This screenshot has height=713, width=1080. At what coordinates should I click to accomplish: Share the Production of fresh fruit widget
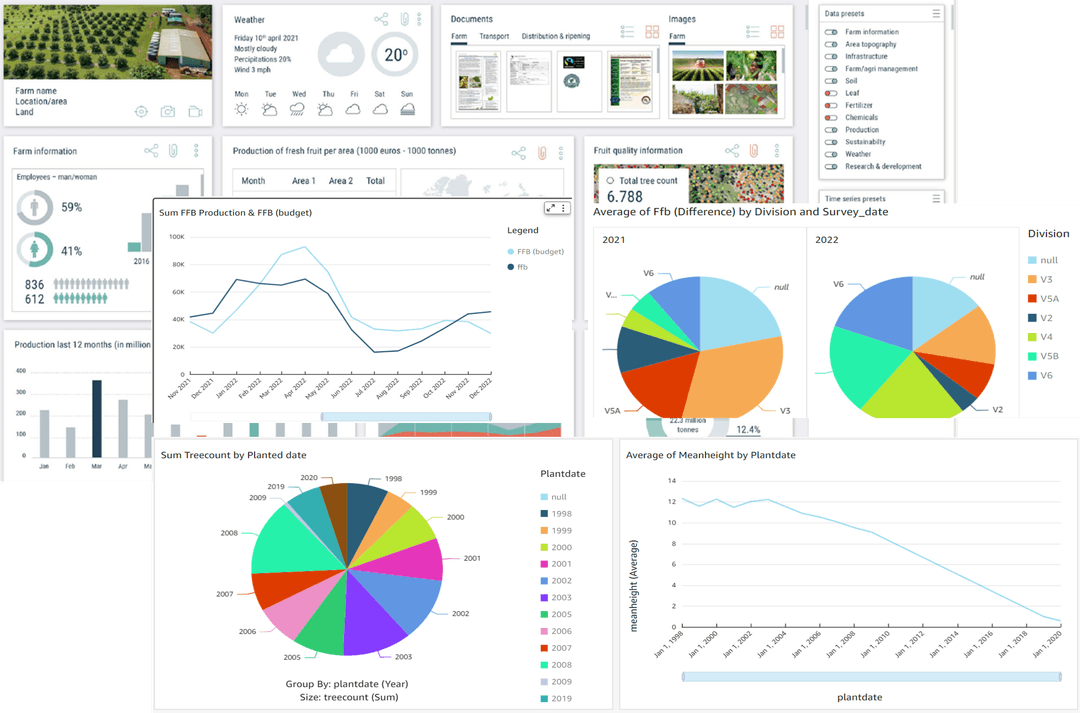coord(519,153)
